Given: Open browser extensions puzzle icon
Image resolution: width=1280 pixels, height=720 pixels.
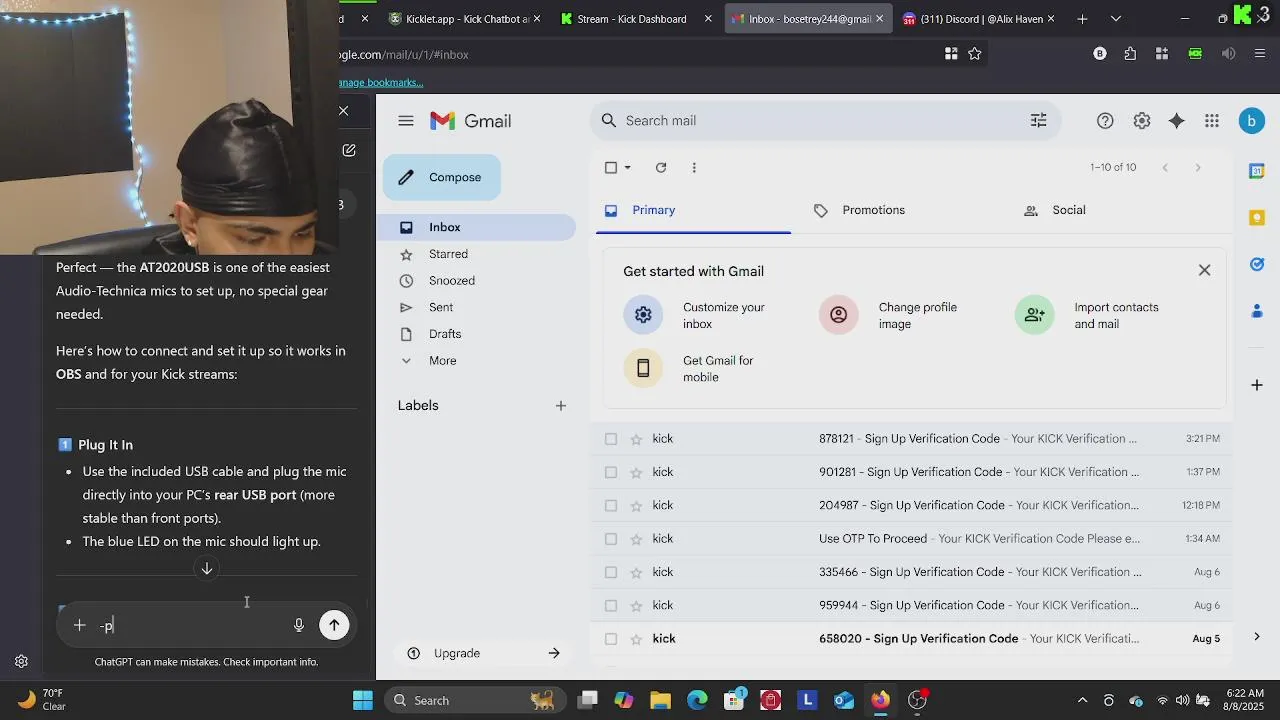Looking at the screenshot, I should [1130, 54].
